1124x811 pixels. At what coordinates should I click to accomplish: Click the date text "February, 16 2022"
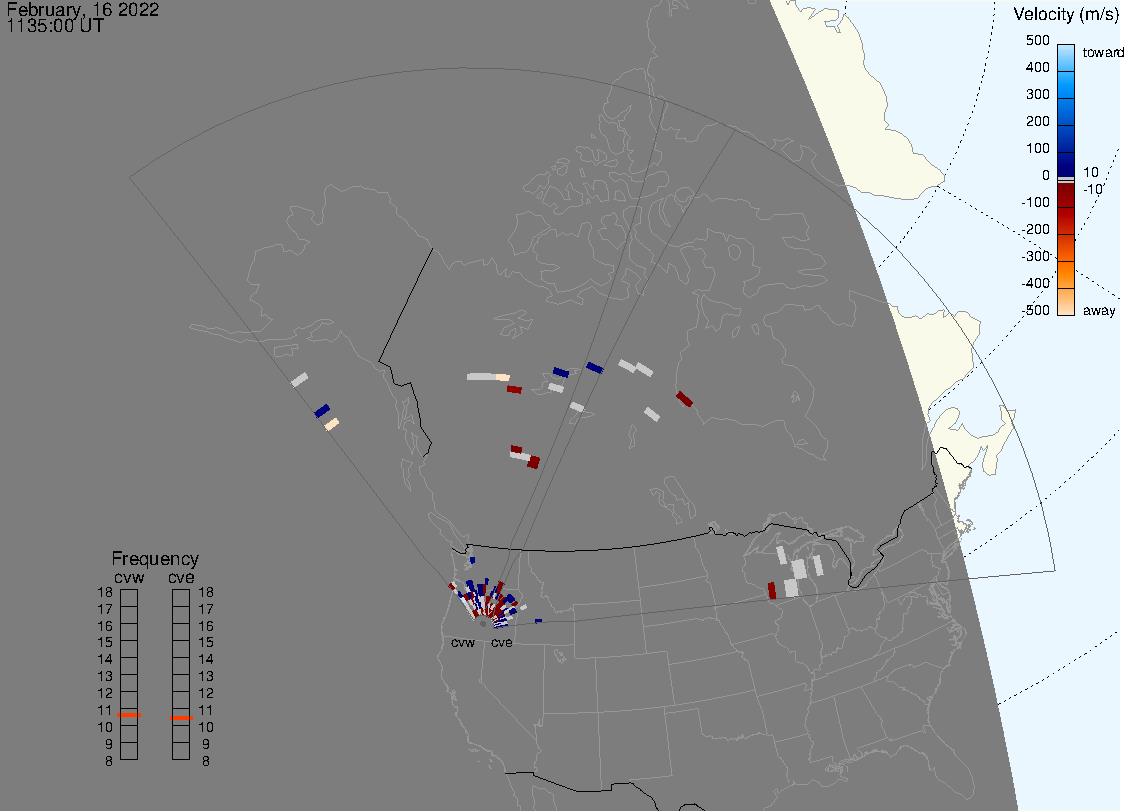(82, 11)
